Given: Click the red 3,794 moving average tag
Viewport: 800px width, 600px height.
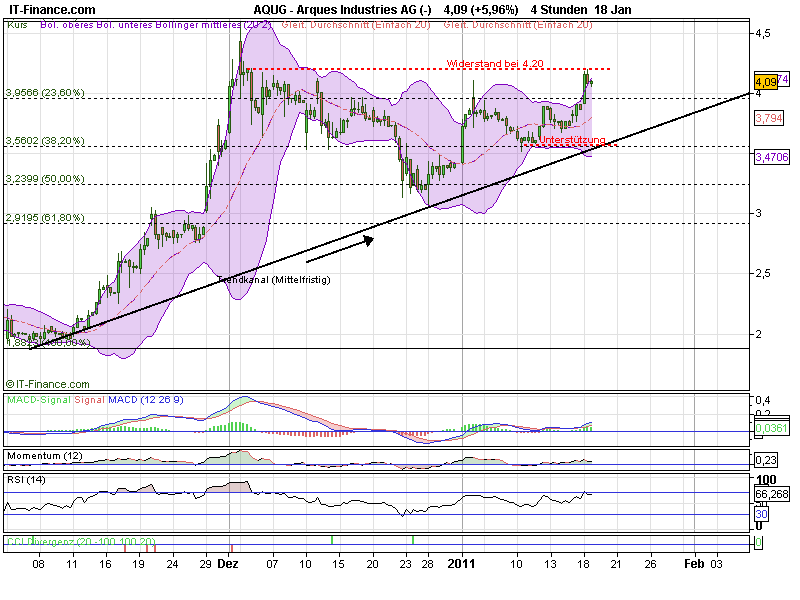Looking at the screenshot, I should (769, 118).
